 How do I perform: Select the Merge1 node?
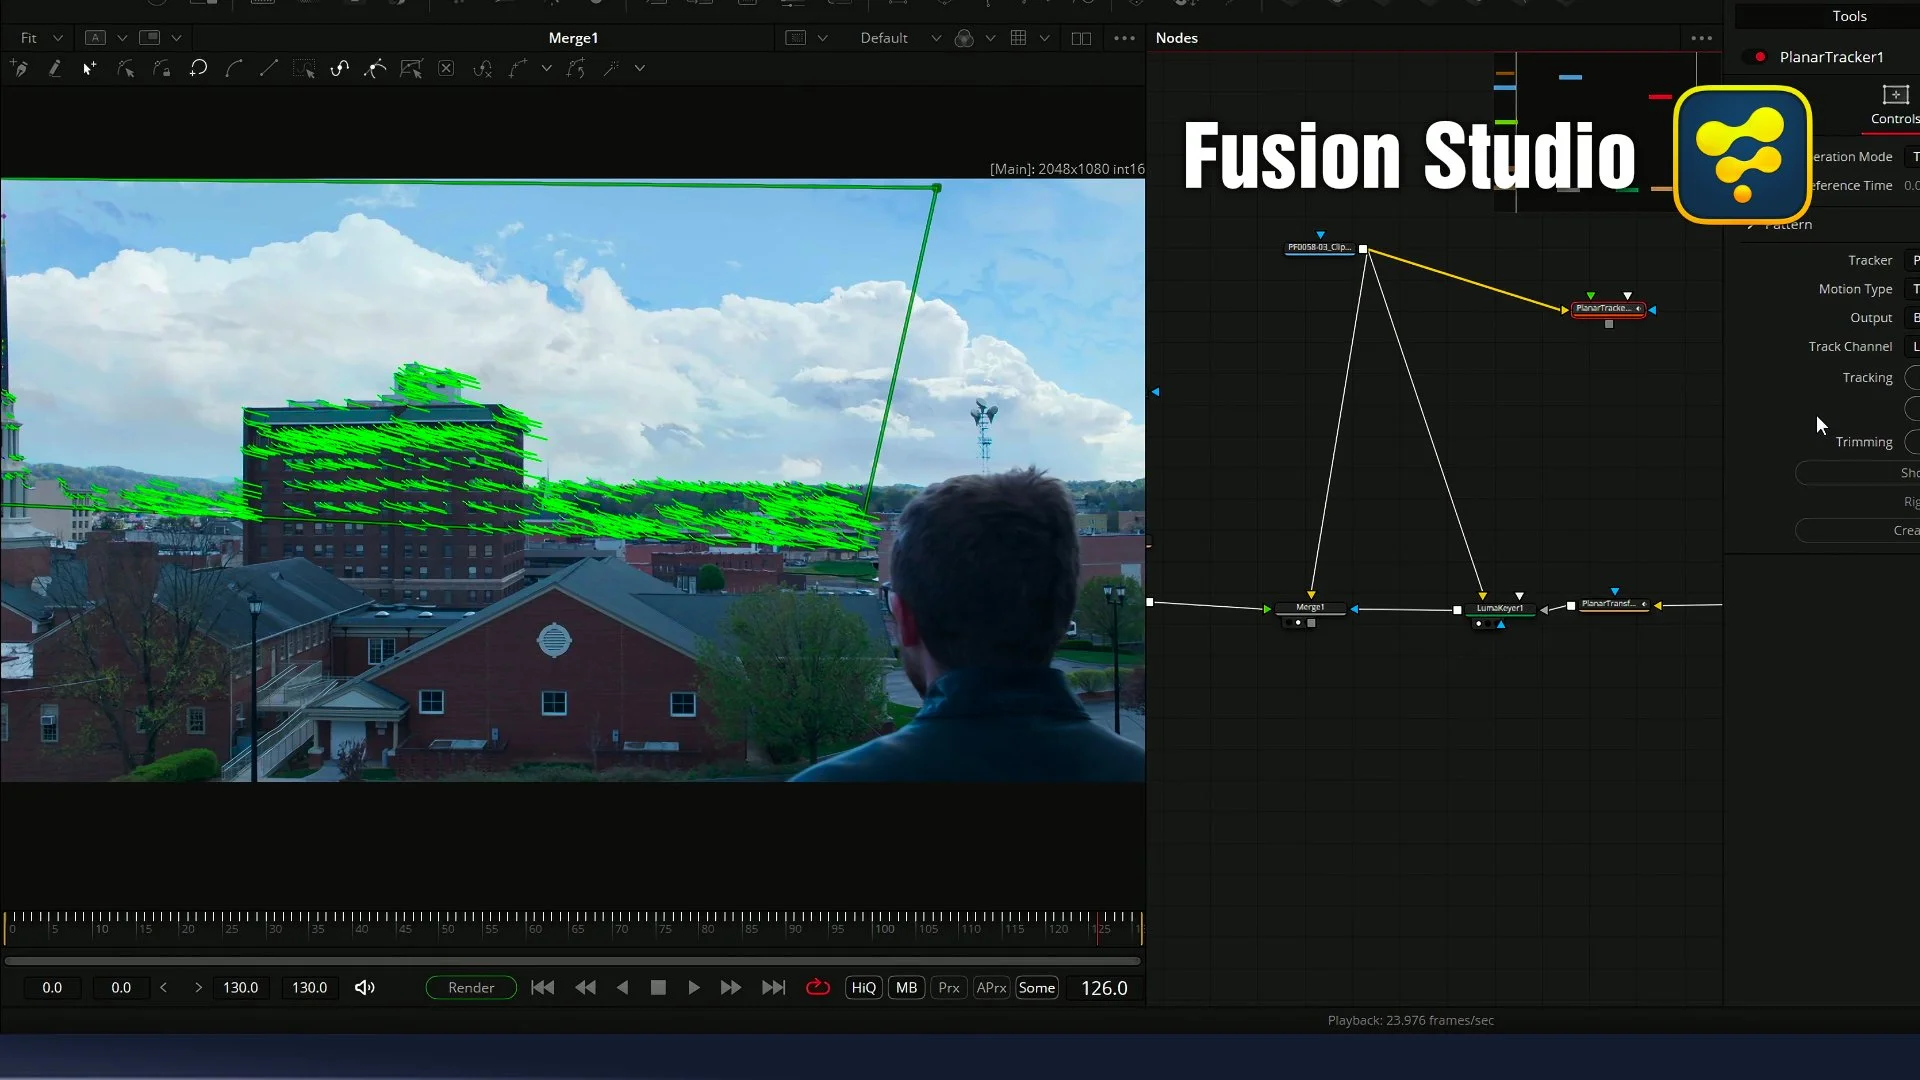[1310, 608]
